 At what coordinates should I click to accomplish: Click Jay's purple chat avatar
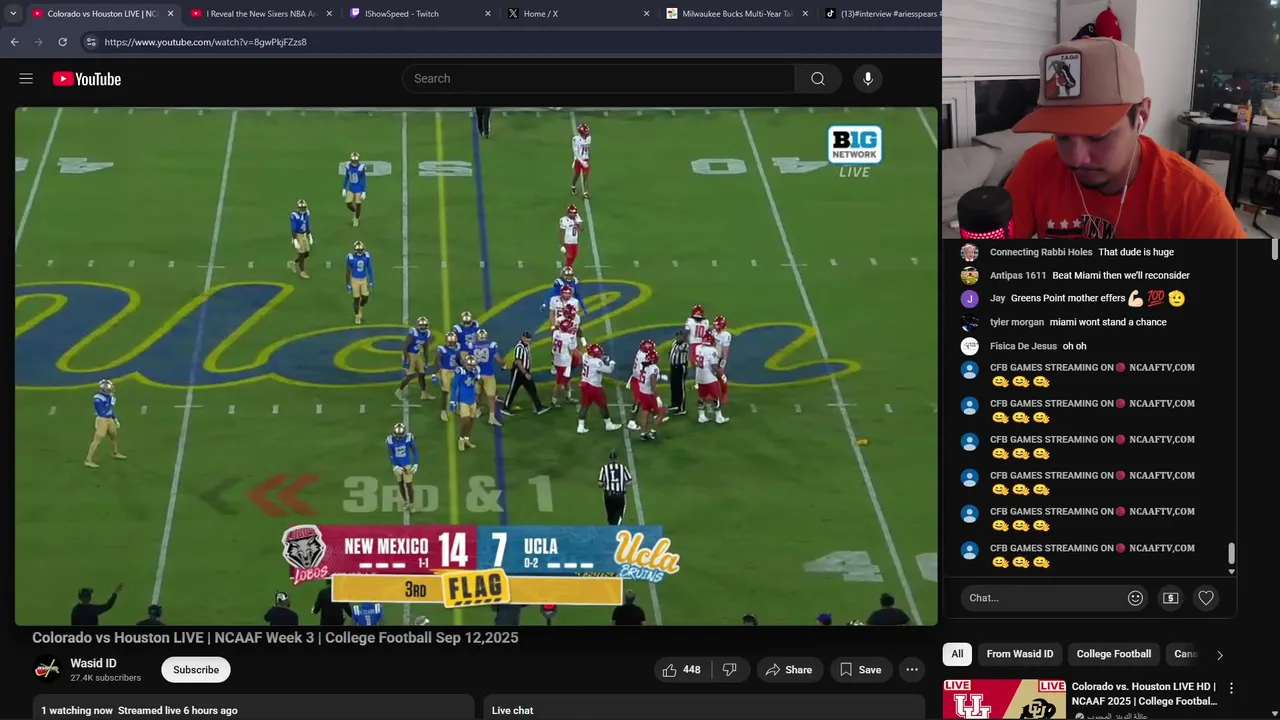pos(969,298)
